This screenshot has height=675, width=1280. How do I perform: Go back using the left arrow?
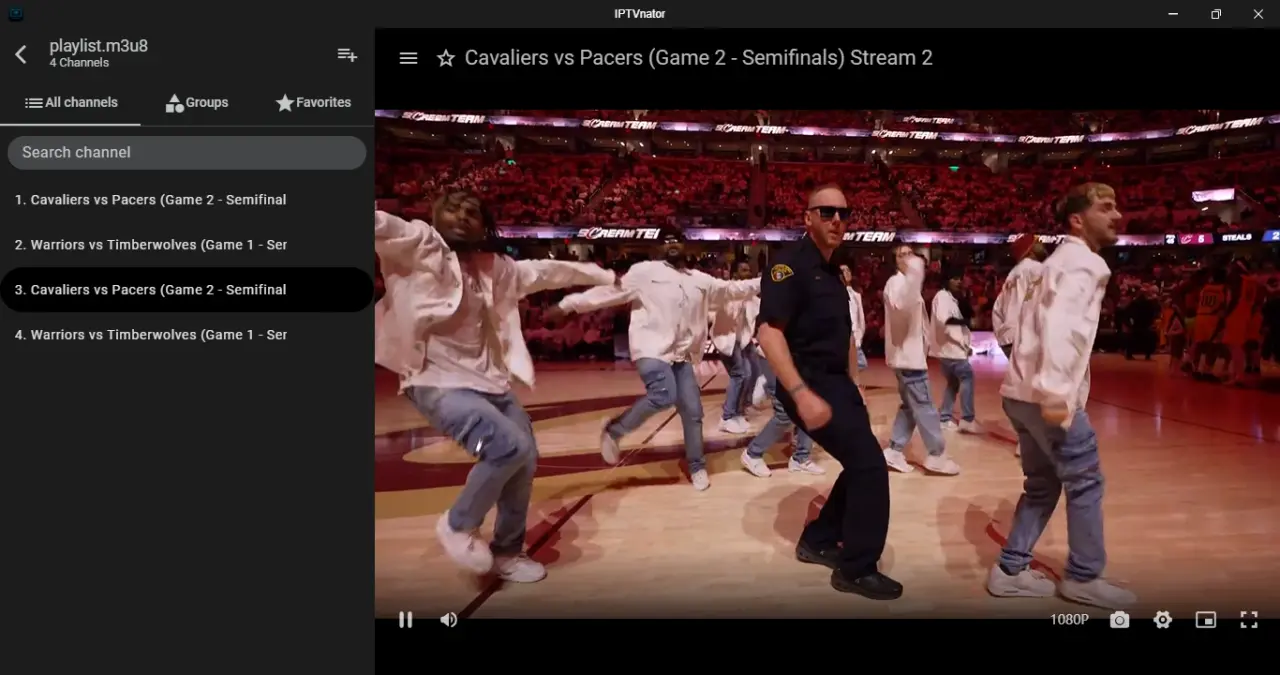coord(21,55)
